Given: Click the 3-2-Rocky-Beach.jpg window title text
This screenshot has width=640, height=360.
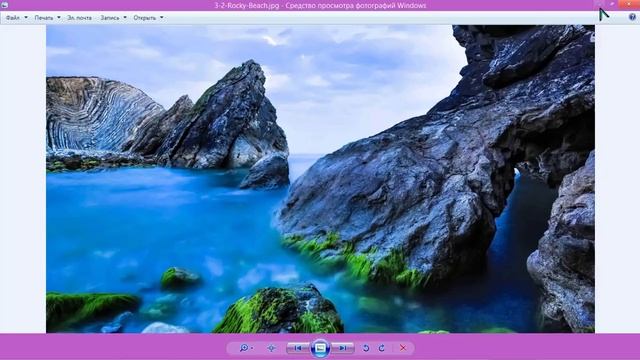Looking at the screenshot, I should coord(320,5).
